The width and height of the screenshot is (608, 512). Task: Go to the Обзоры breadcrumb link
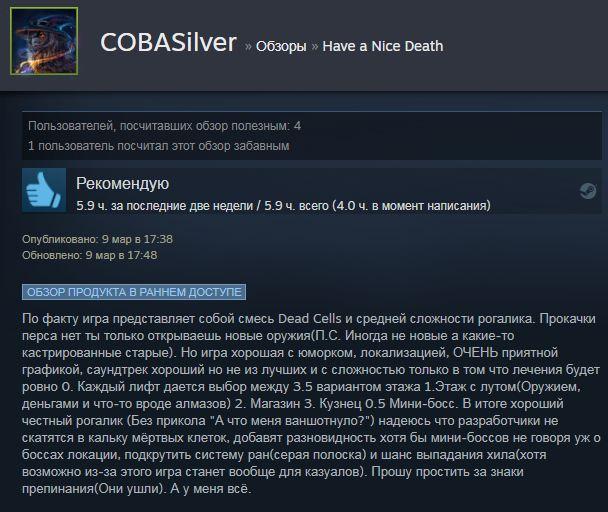click(x=281, y=46)
